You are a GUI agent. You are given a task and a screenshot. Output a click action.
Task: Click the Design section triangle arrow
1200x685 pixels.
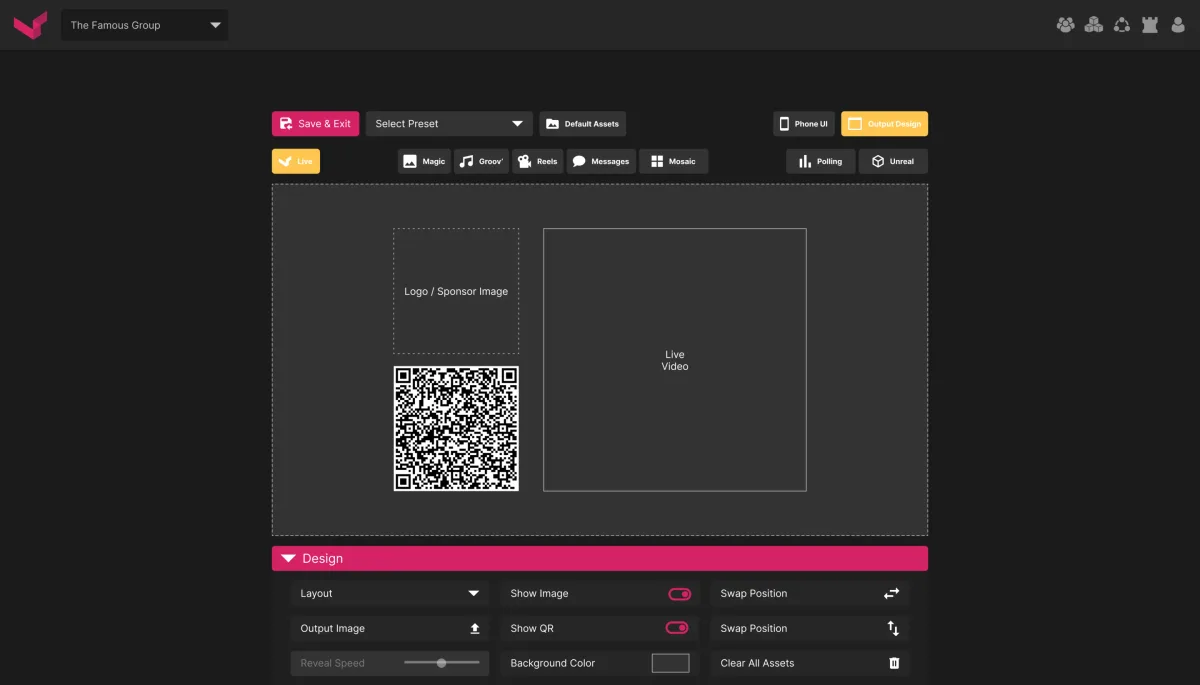pos(289,559)
